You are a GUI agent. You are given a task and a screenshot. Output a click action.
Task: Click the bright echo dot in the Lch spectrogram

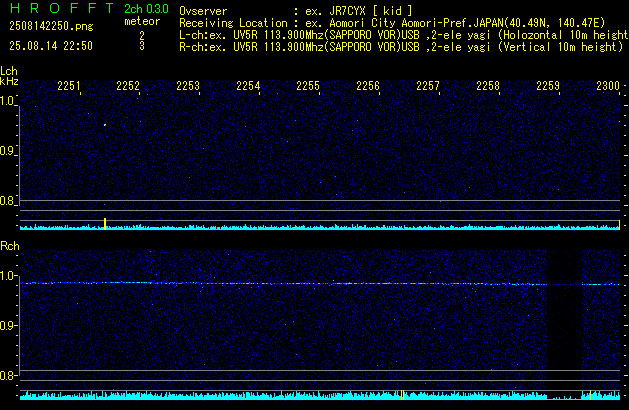click(x=105, y=125)
